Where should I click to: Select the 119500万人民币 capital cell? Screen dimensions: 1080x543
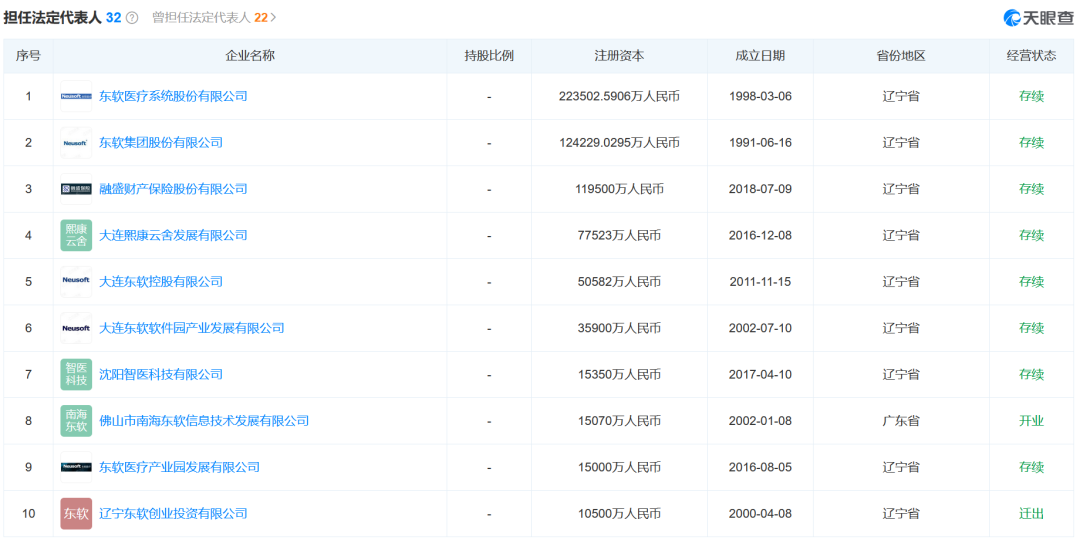tap(619, 189)
